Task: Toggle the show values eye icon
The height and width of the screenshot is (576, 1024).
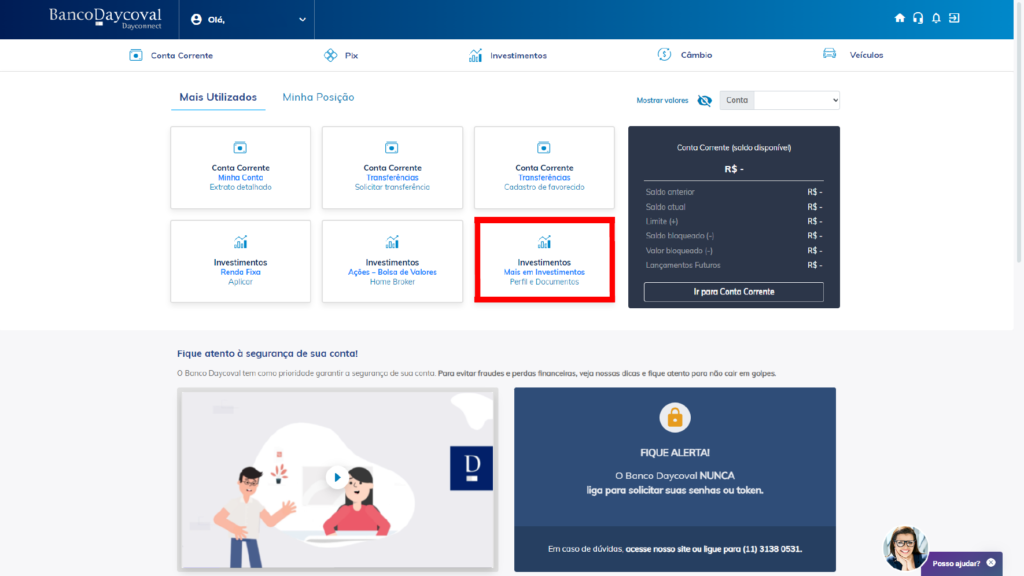Action: pyautogui.click(x=704, y=101)
